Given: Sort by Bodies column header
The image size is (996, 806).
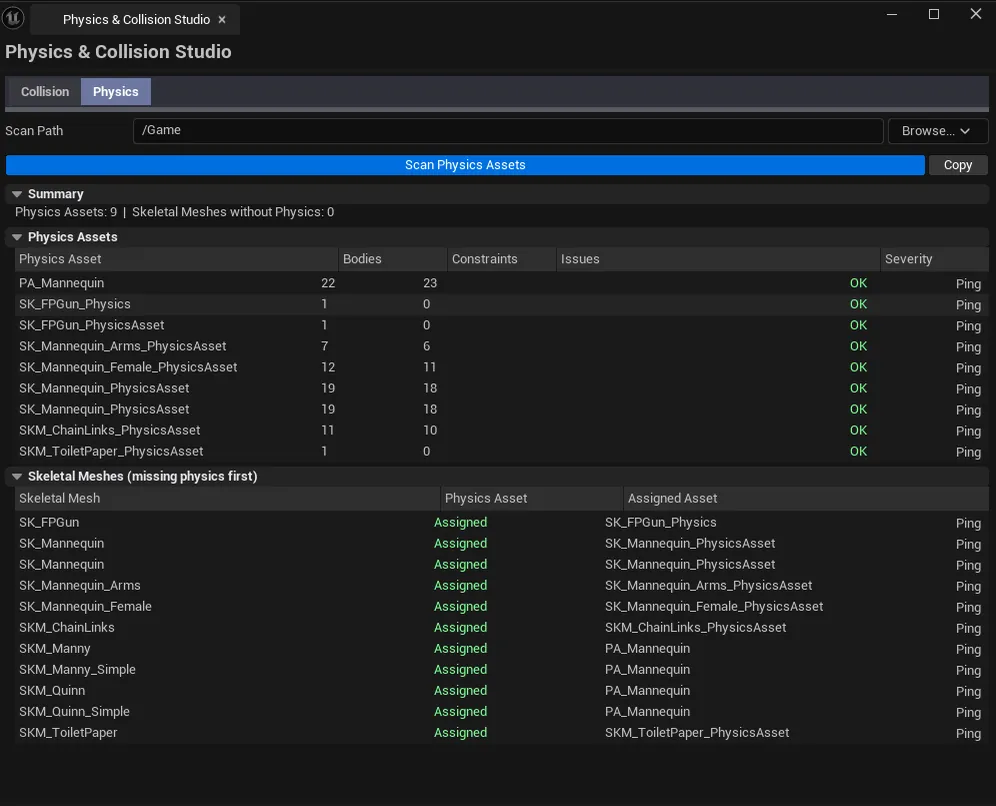Looking at the screenshot, I should [x=393, y=259].
